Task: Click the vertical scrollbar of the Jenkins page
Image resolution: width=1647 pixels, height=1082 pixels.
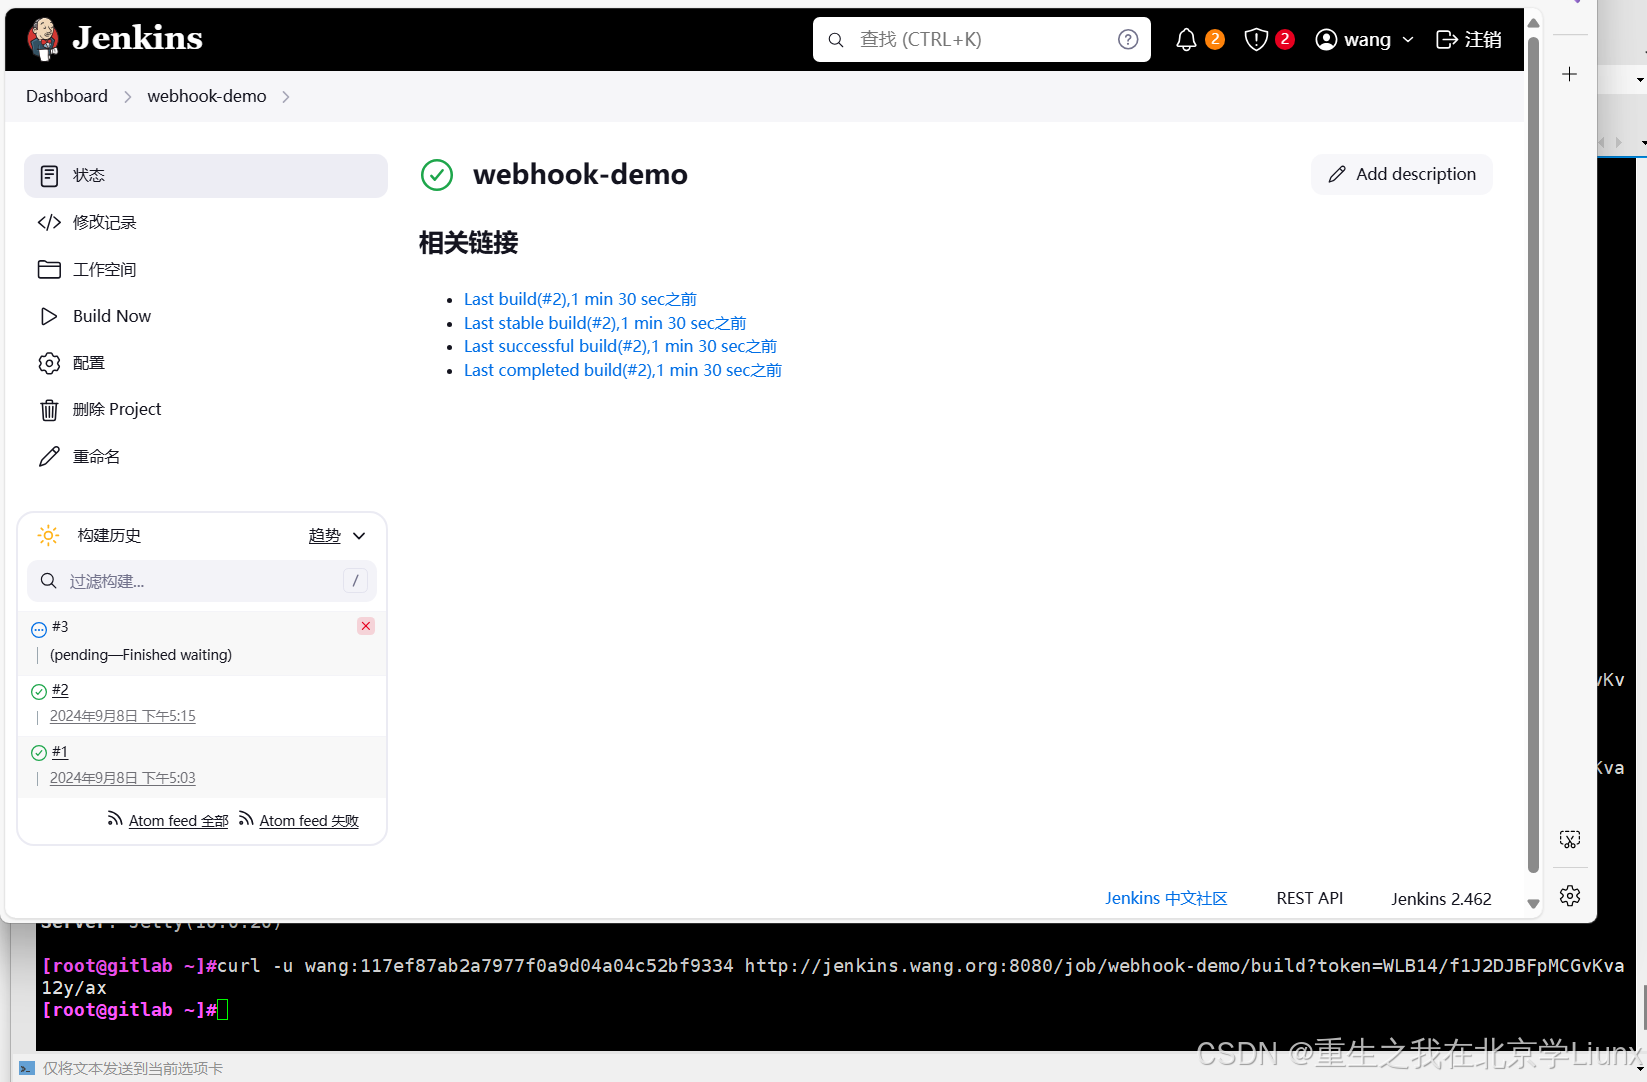Action: coord(1533,455)
